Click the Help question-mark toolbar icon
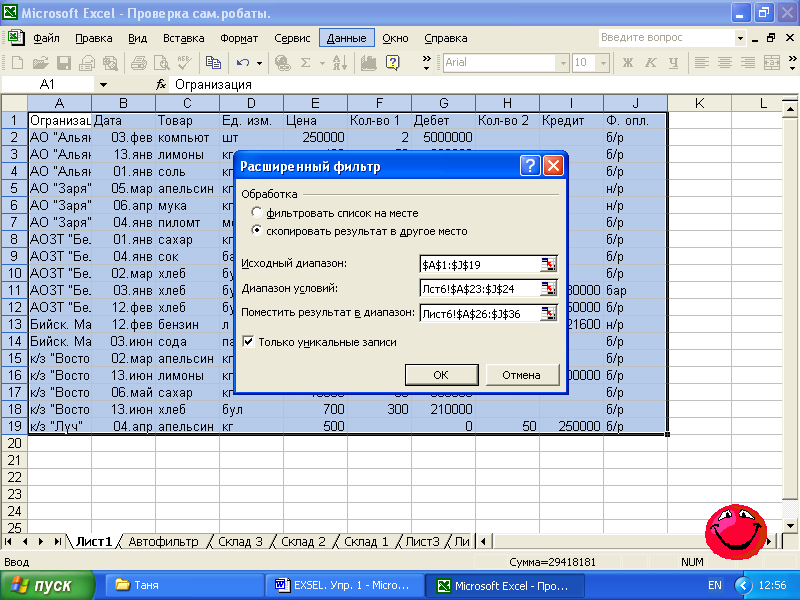This screenshot has height=600, width=800. (x=392, y=62)
